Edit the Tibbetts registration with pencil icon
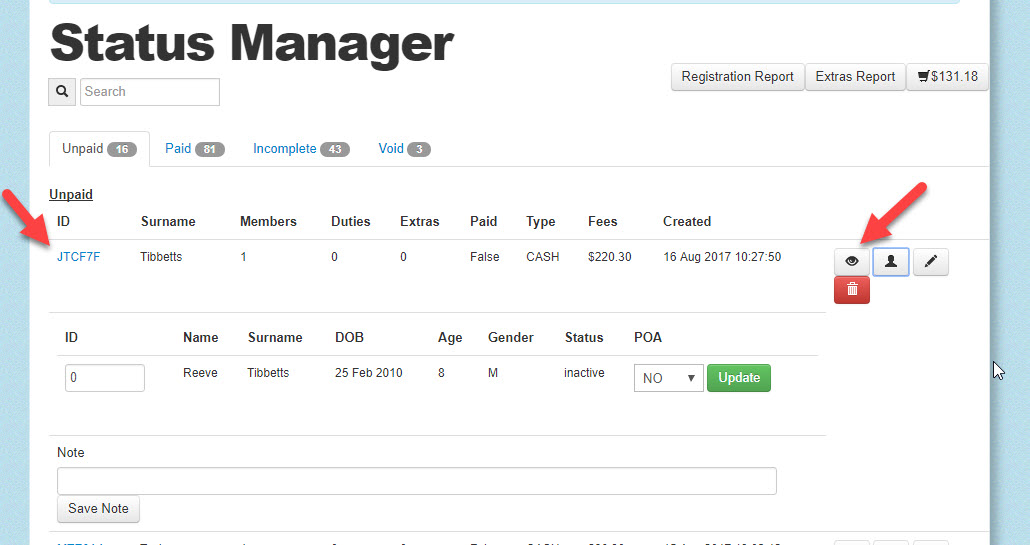1030x545 pixels. click(931, 261)
